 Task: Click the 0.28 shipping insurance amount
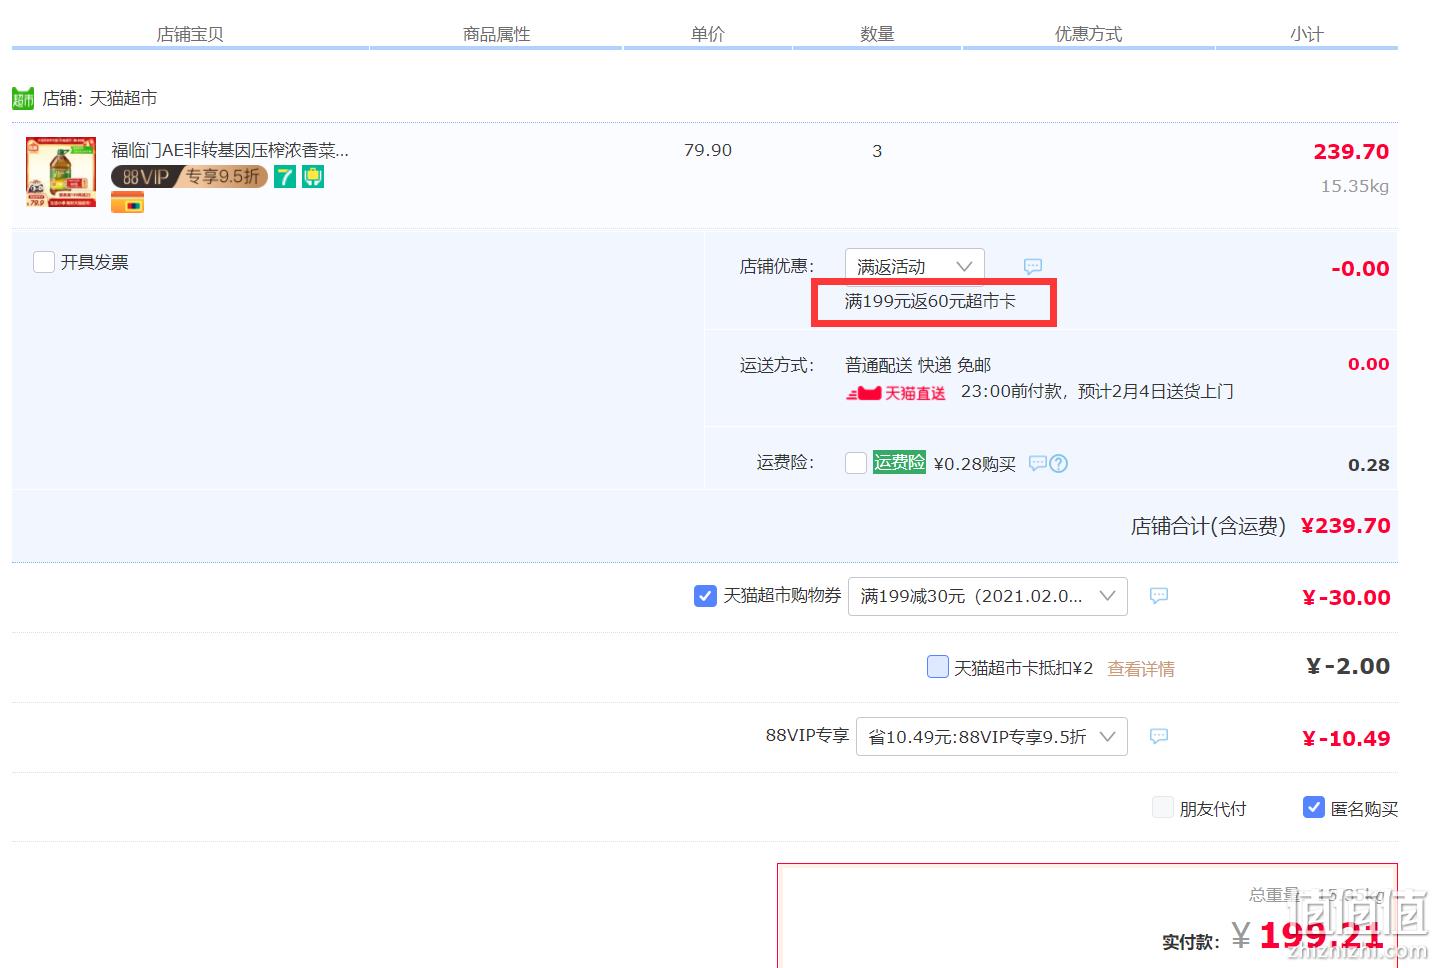pyautogui.click(x=1369, y=465)
